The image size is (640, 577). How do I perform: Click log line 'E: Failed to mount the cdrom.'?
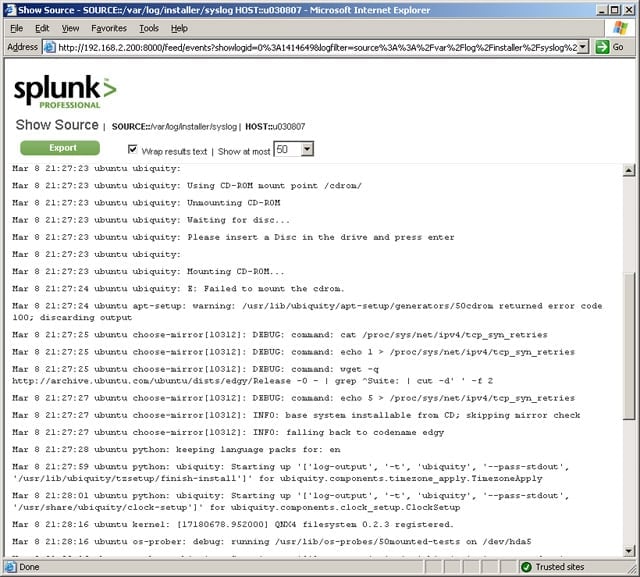(x=178, y=288)
